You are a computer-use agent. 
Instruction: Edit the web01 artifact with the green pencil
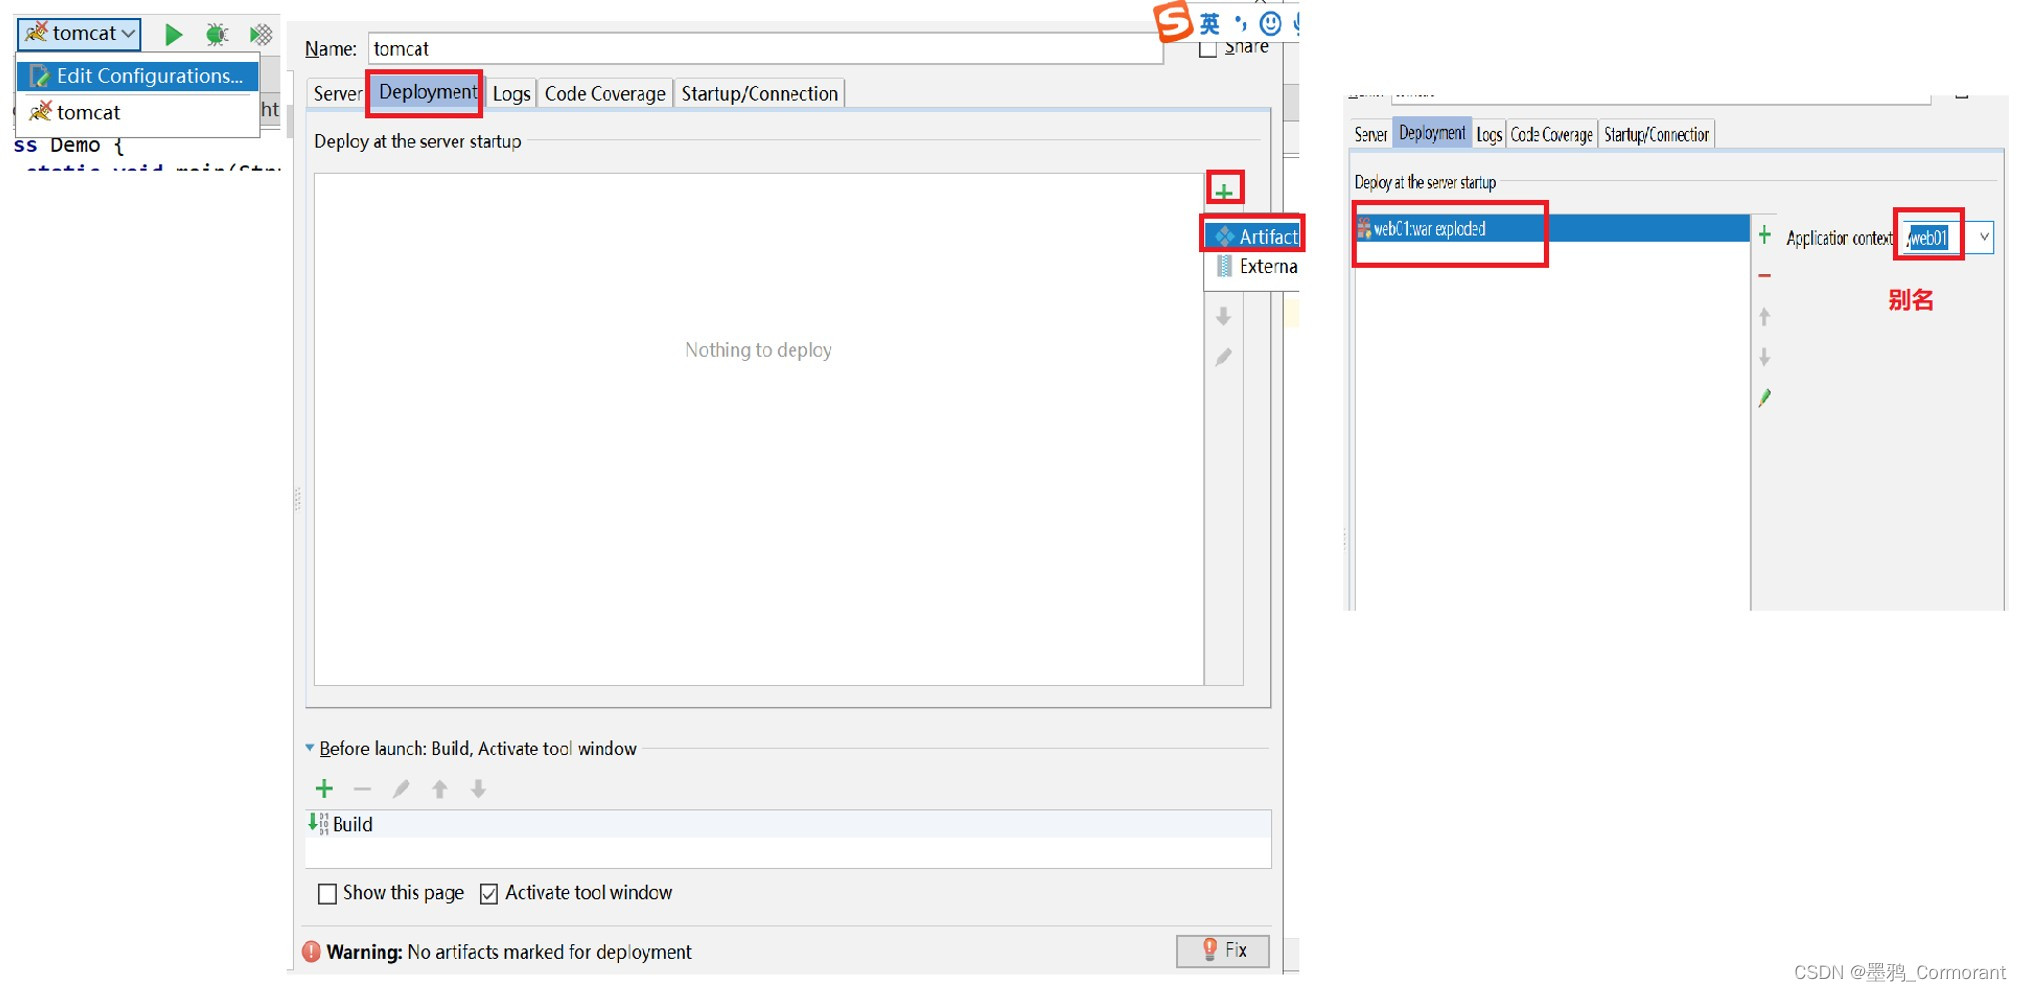click(x=1765, y=398)
